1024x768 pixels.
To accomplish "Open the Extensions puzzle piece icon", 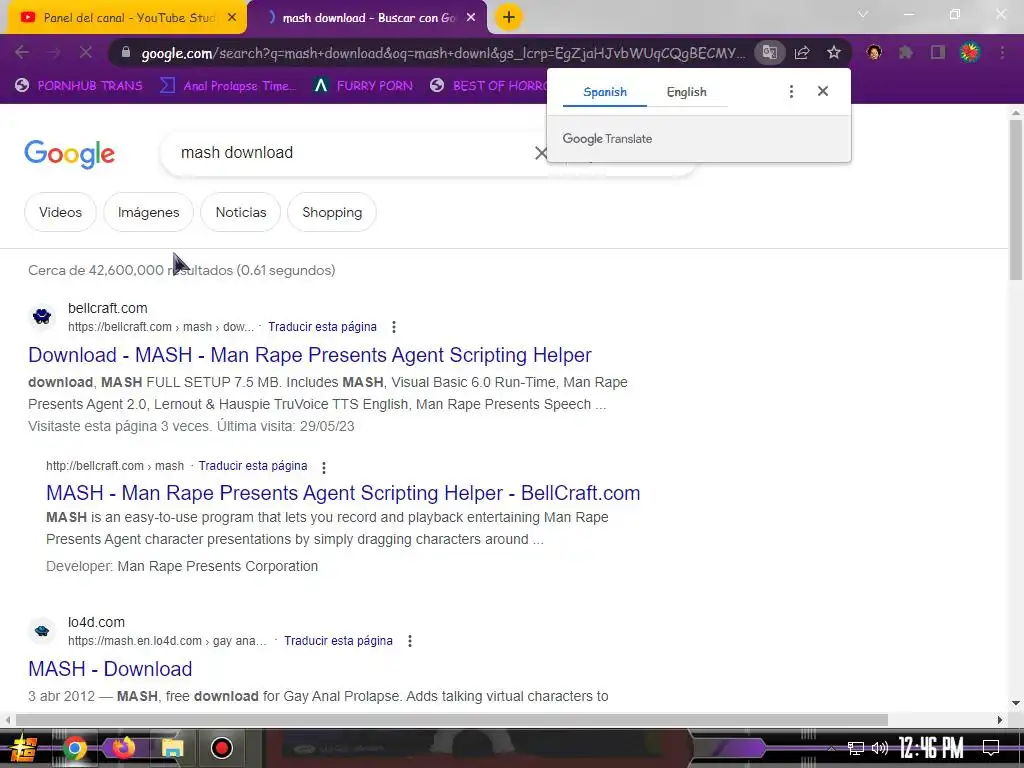I will point(906,52).
